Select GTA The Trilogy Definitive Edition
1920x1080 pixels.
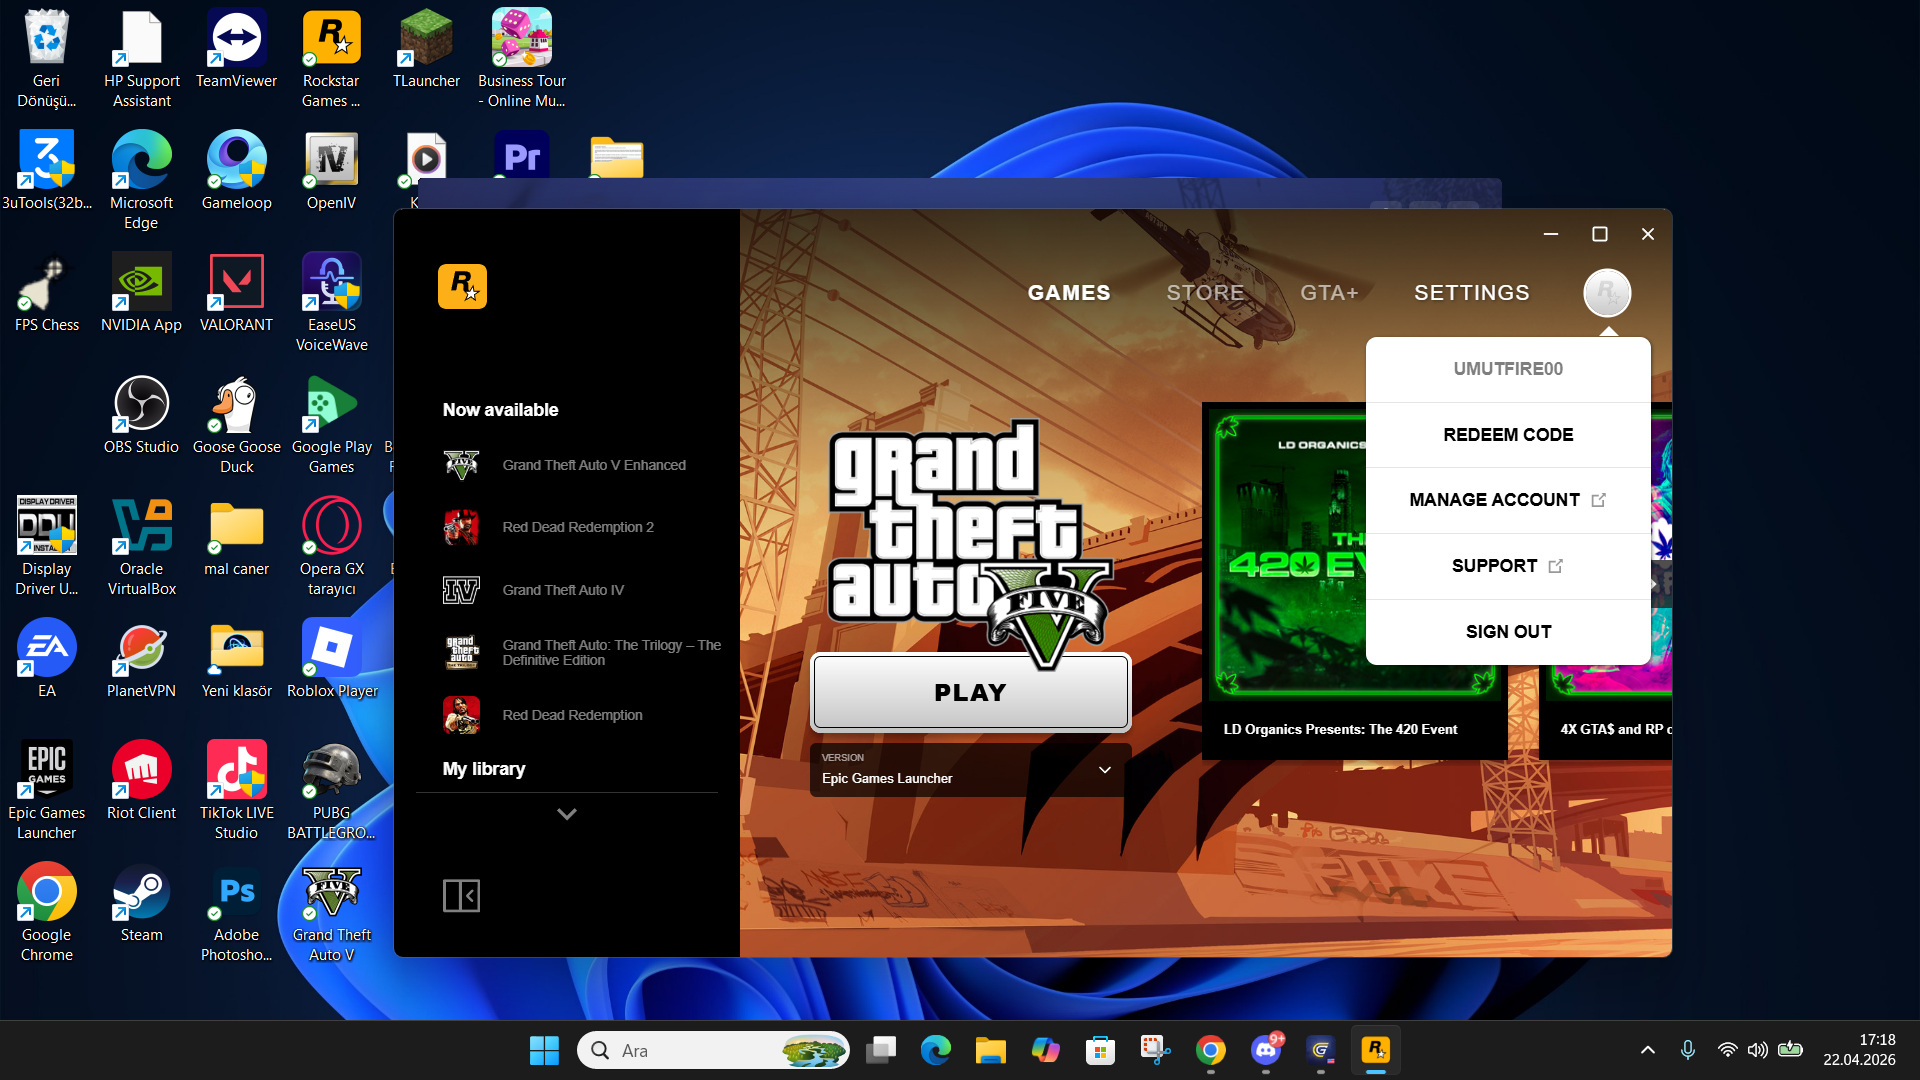click(582, 652)
